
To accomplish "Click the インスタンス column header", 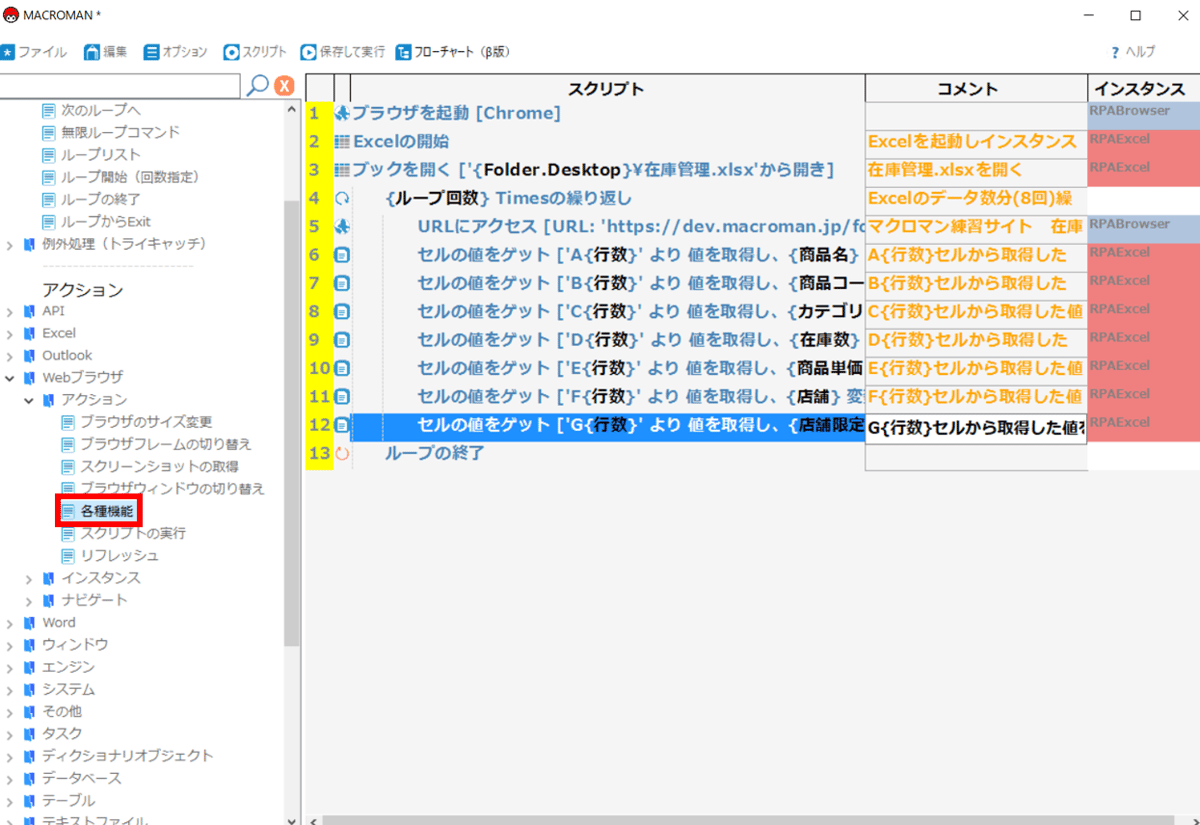I will [1143, 88].
